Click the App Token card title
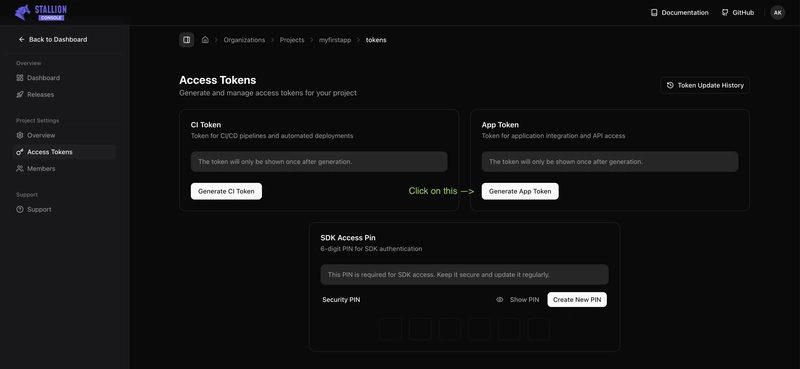 tap(500, 125)
